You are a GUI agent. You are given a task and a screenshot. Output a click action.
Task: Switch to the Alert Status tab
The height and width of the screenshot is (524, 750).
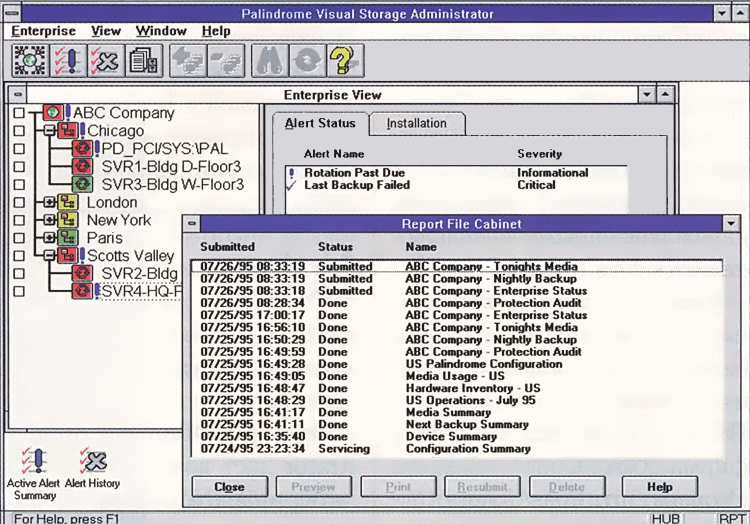(320, 123)
